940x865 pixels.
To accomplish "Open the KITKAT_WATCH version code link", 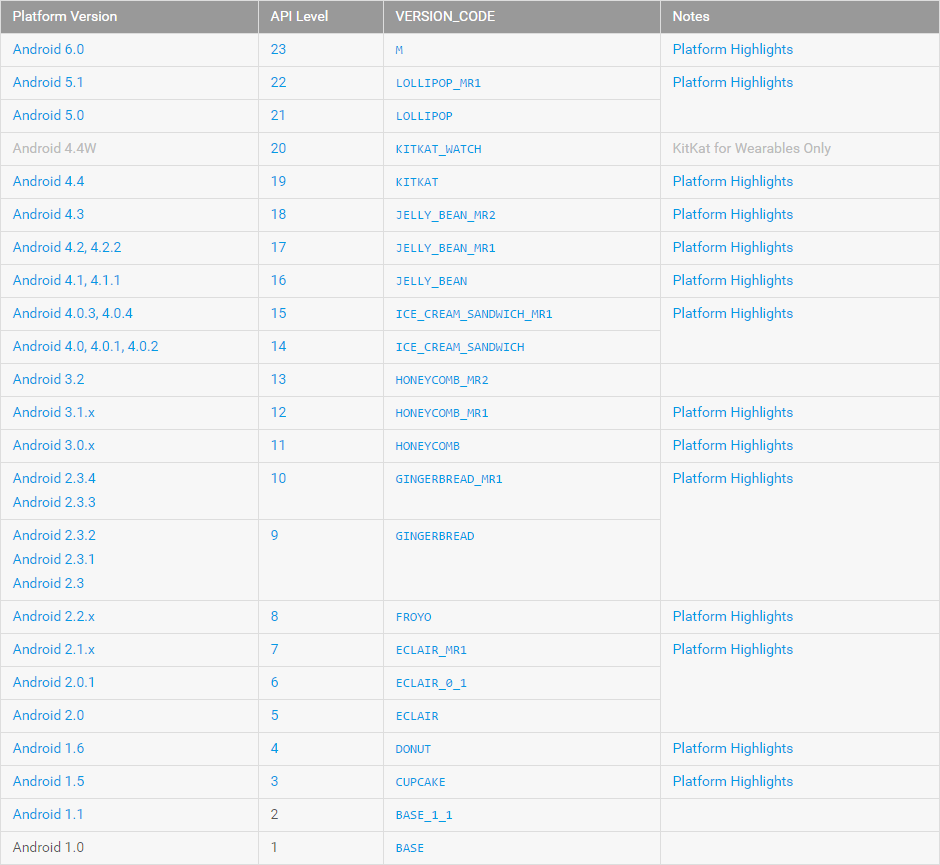I will pos(438,149).
